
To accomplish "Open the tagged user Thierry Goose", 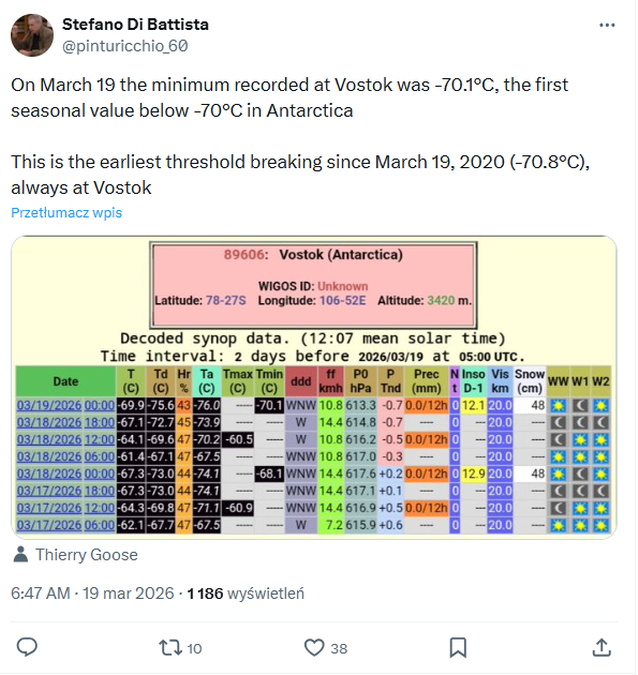I will tap(86, 555).
